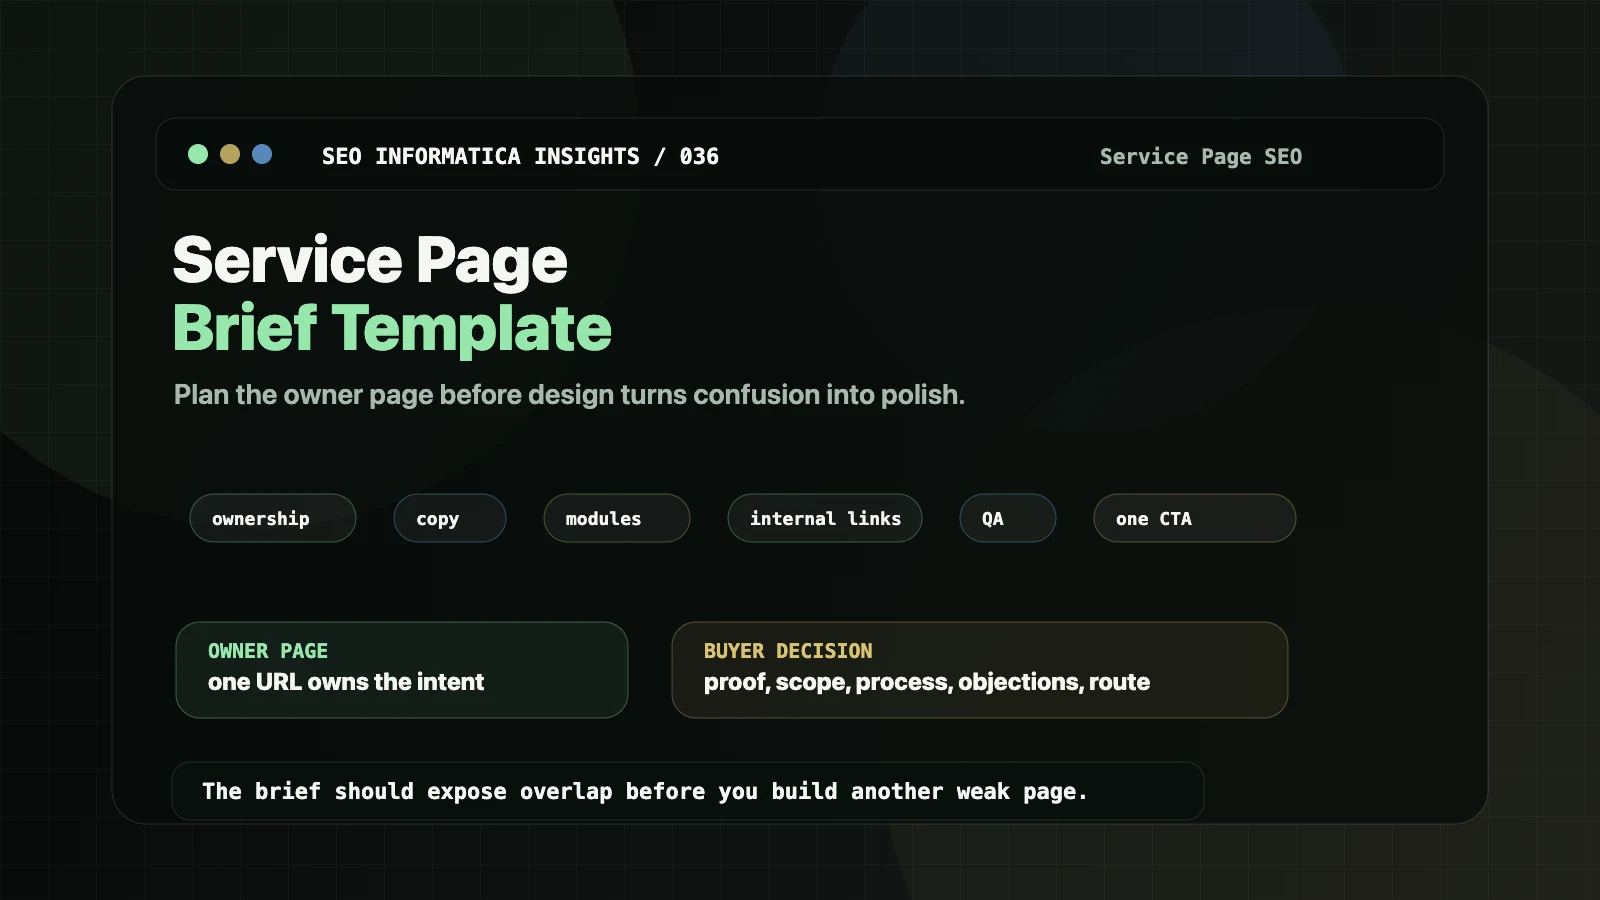The image size is (1600, 900).
Task: Click the text 'proof, scope, process, objections, route'
Action: [927, 682]
